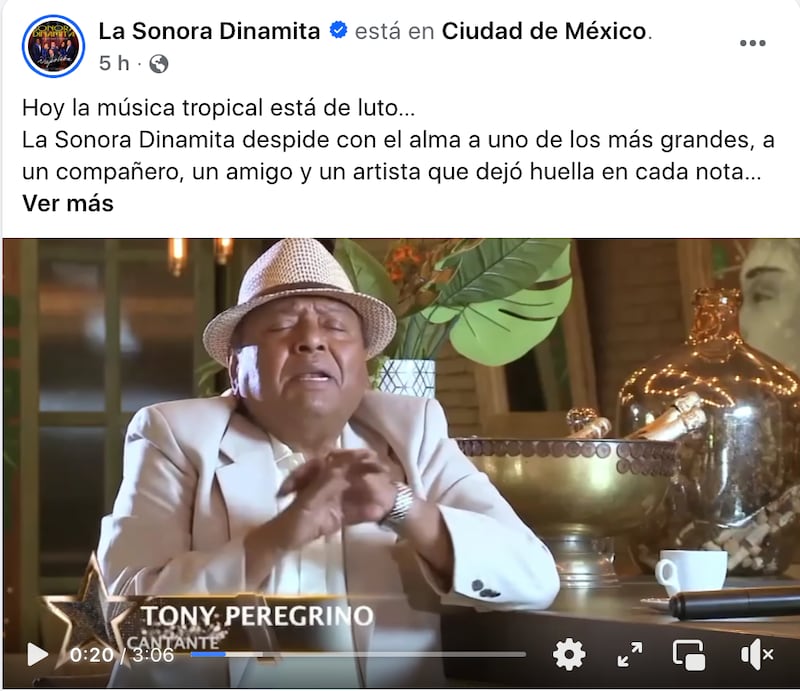Unmute the video sound
The width and height of the screenshot is (800, 691).
pos(756,654)
